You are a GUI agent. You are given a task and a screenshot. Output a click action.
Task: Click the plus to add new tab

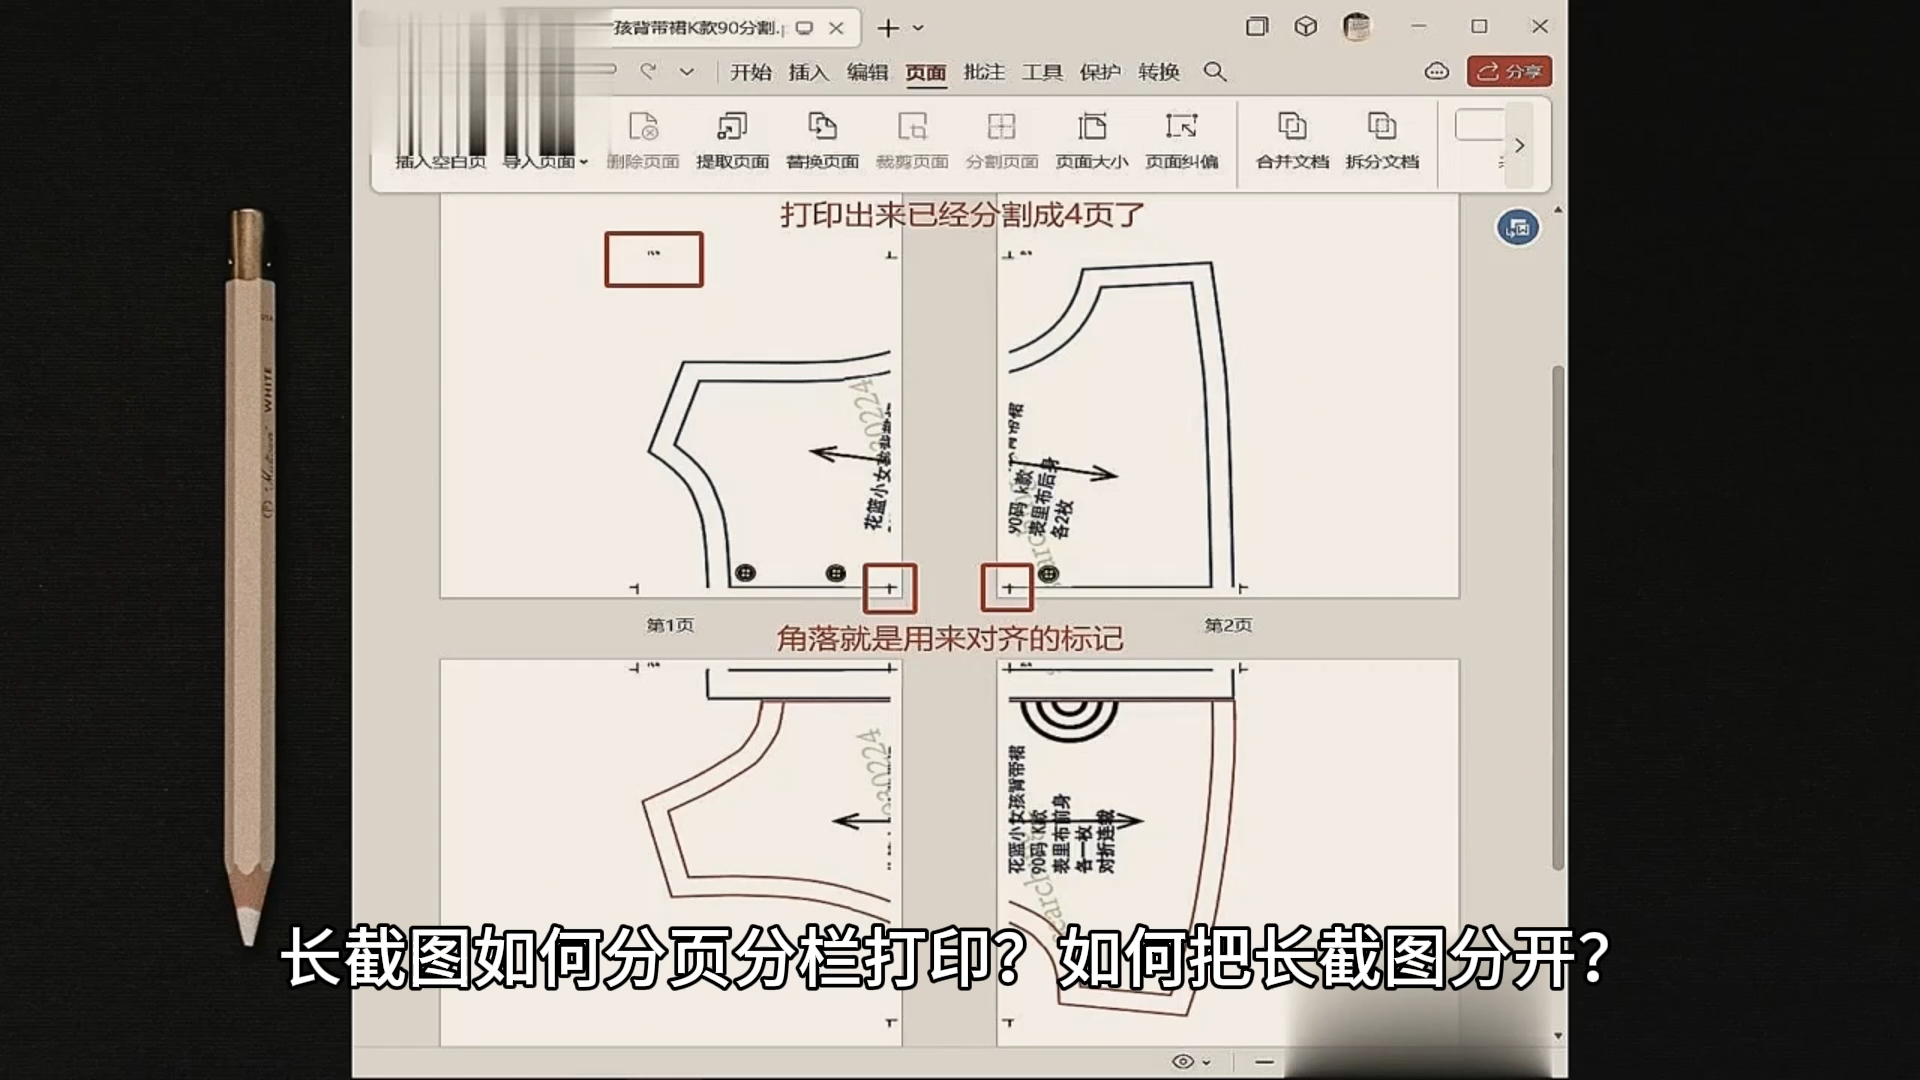click(x=887, y=29)
